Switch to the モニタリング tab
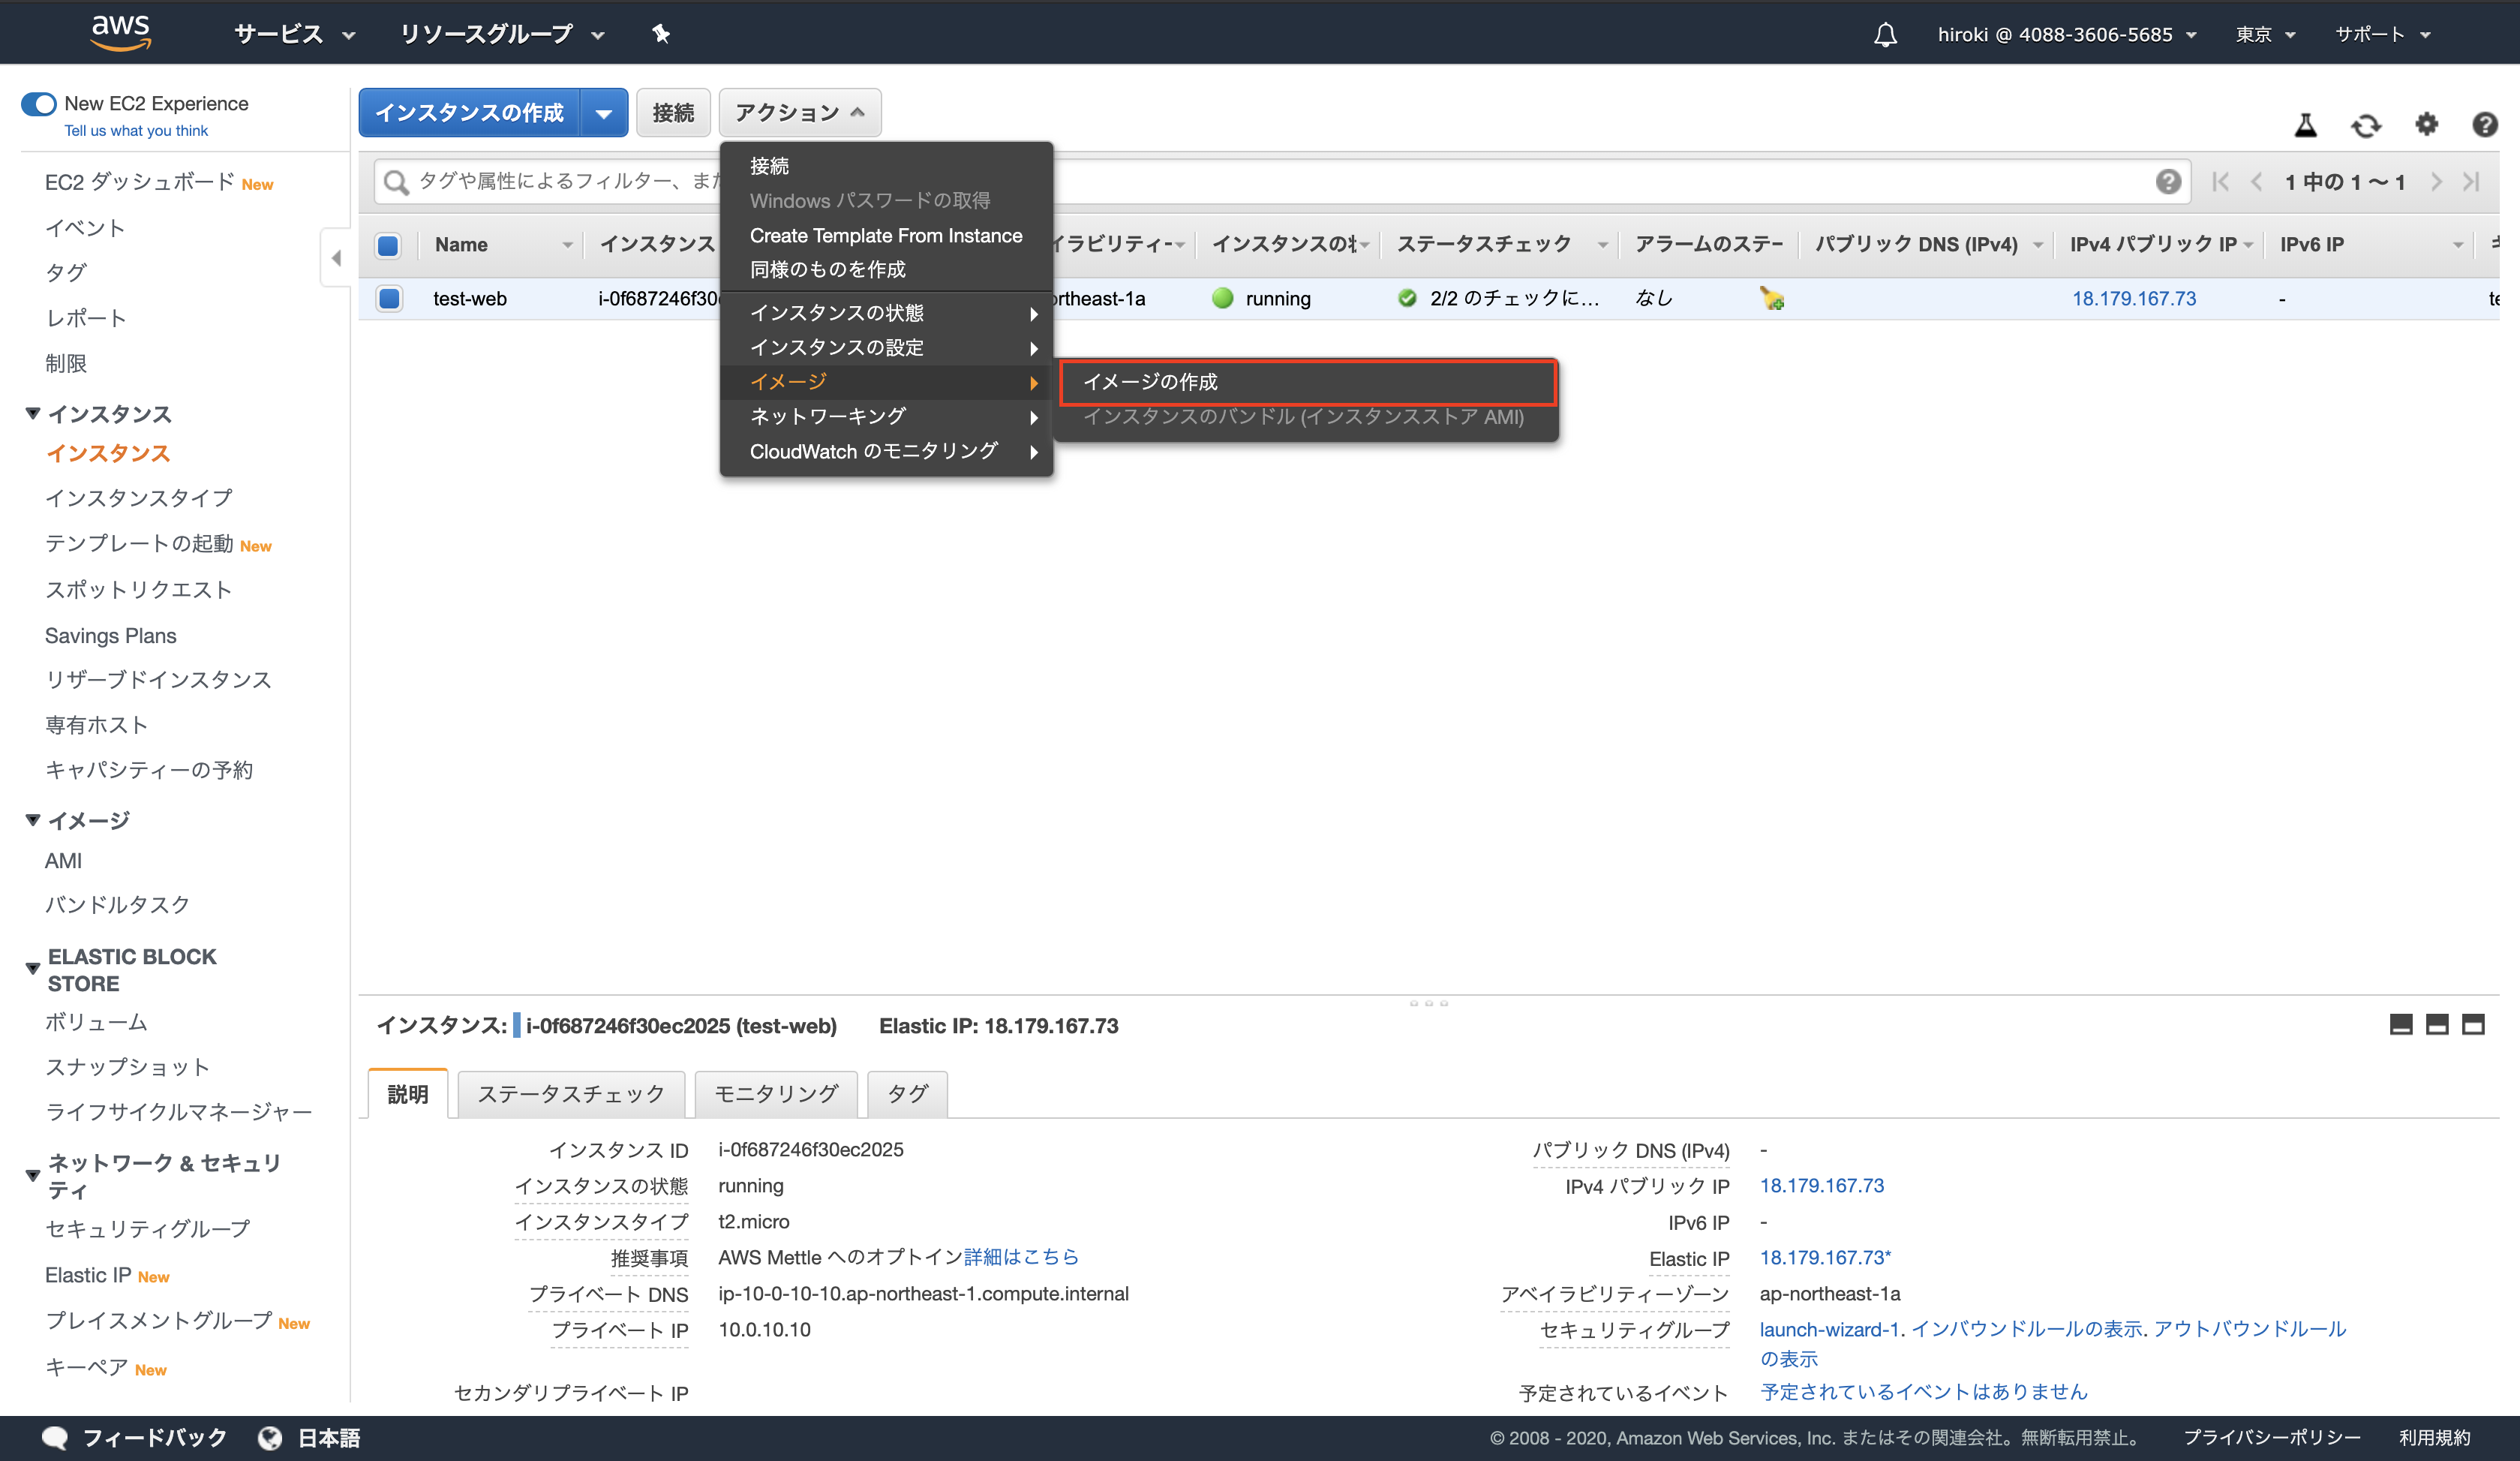This screenshot has width=2520, height=1461. click(775, 1093)
